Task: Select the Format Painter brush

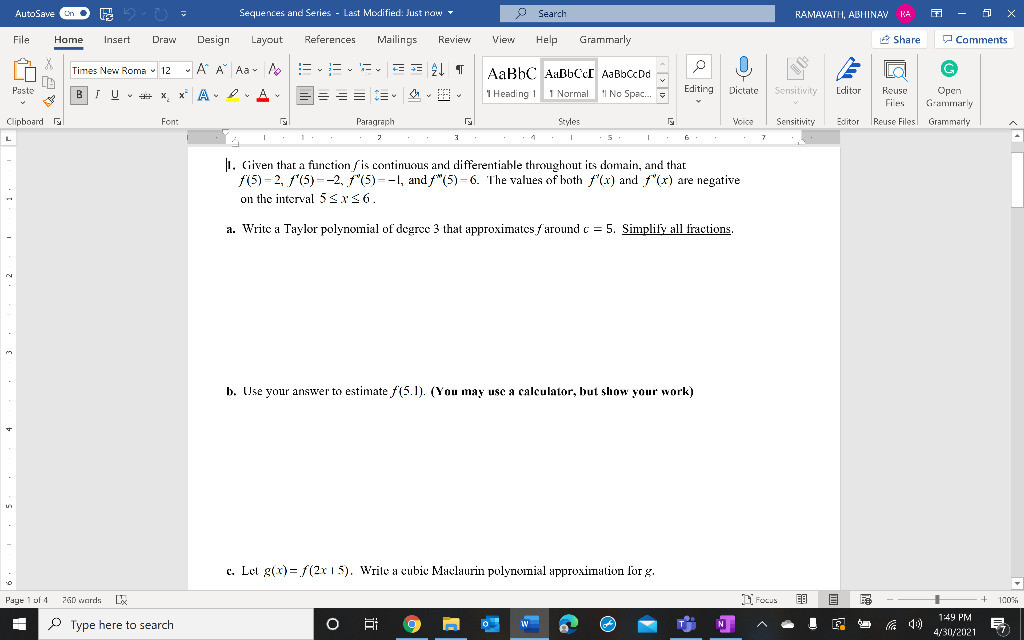Action: pos(48,101)
